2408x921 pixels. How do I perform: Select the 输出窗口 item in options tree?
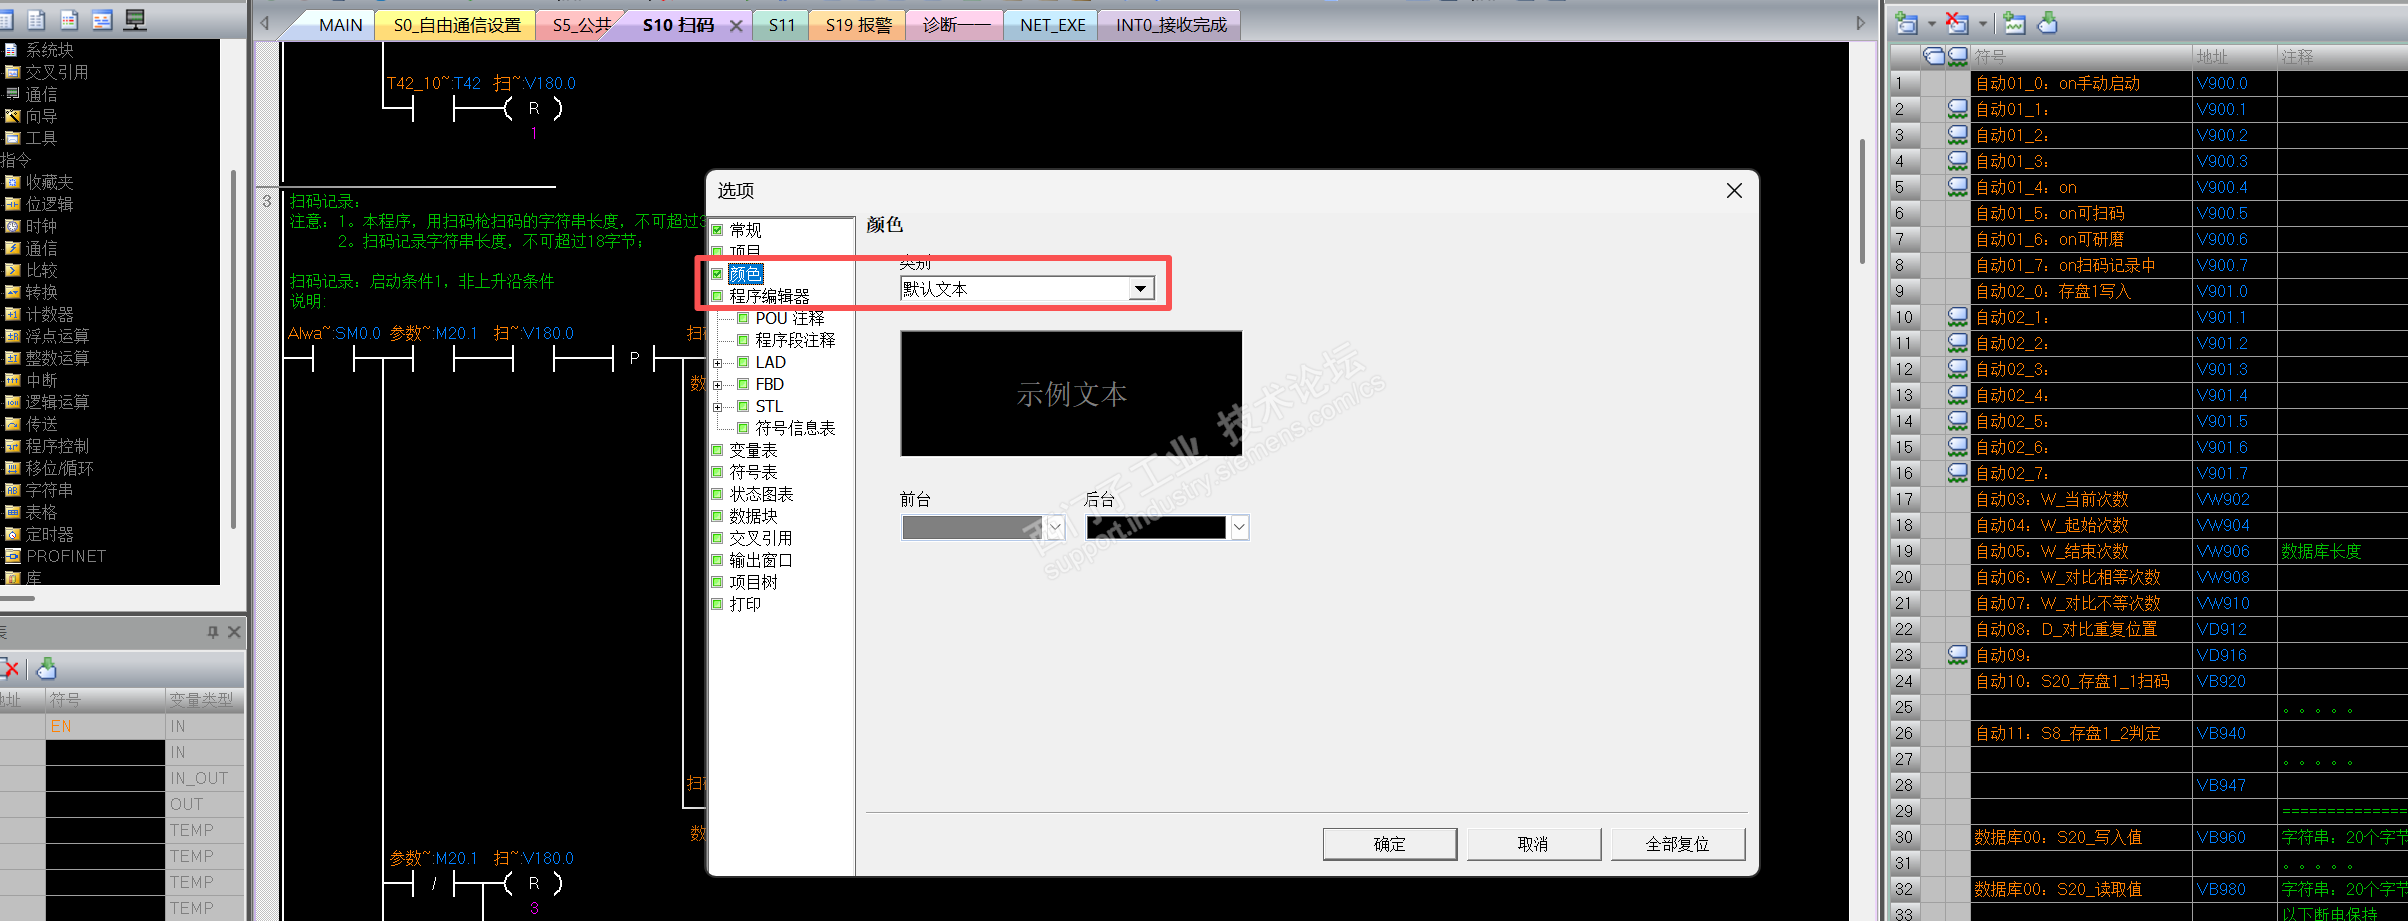[760, 560]
